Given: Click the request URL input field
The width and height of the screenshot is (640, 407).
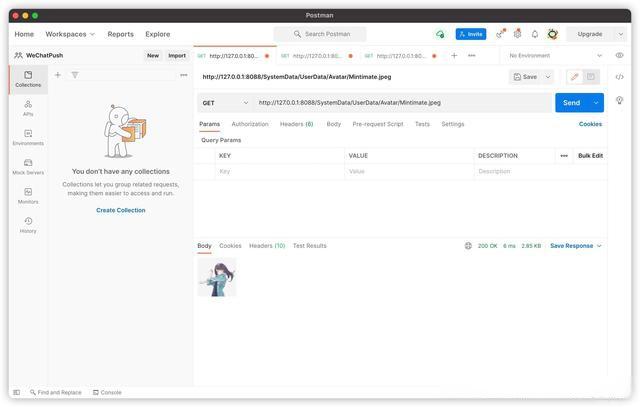Looking at the screenshot, I should [x=402, y=103].
